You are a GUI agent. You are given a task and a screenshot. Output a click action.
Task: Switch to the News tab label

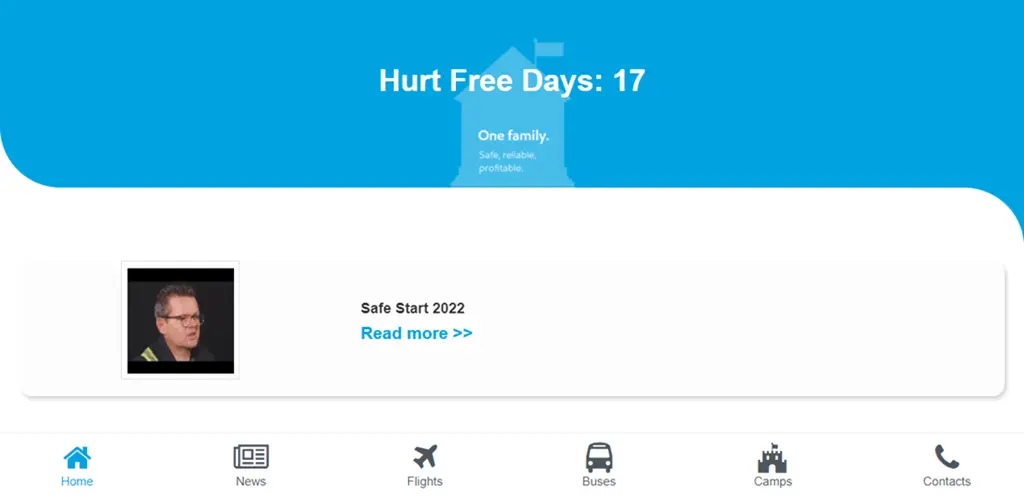tap(251, 482)
